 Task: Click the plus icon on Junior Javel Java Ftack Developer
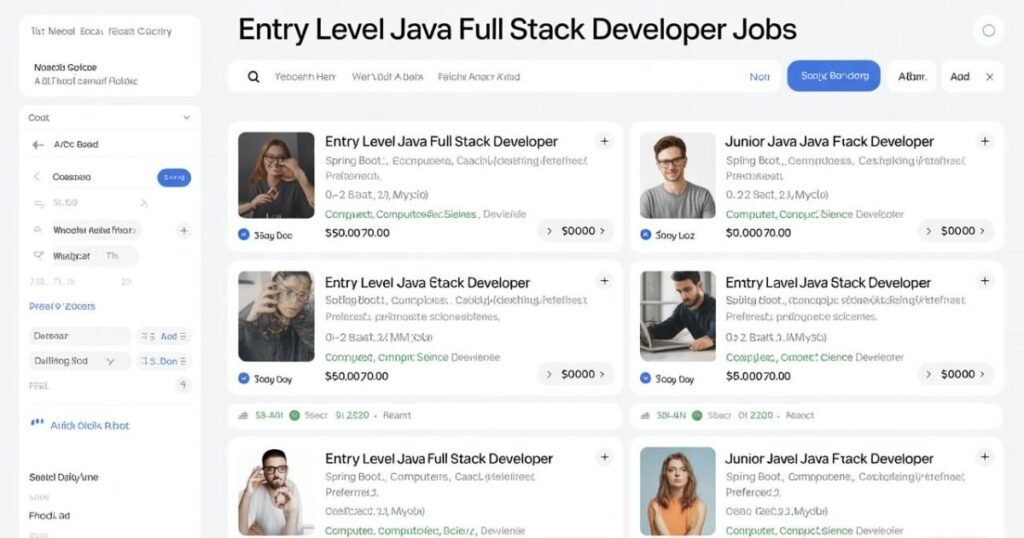984,457
